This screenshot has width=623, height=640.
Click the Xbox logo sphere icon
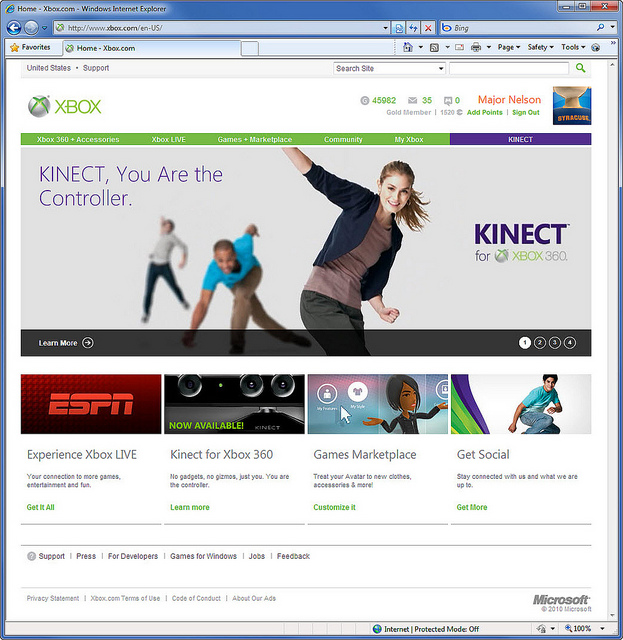39,106
